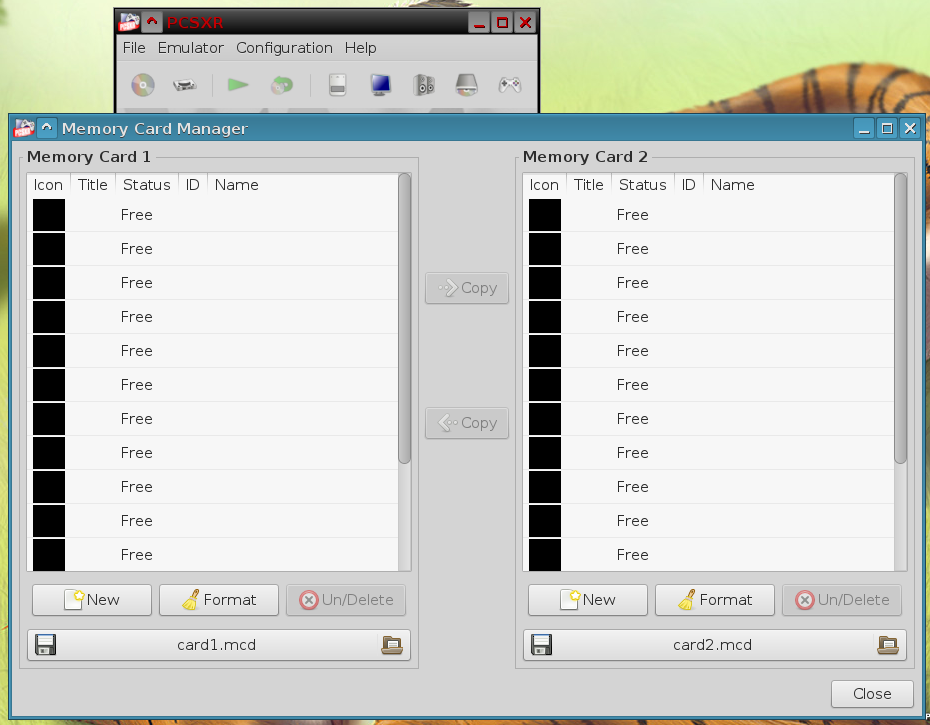Click the left-pointing Copy button

click(467, 423)
